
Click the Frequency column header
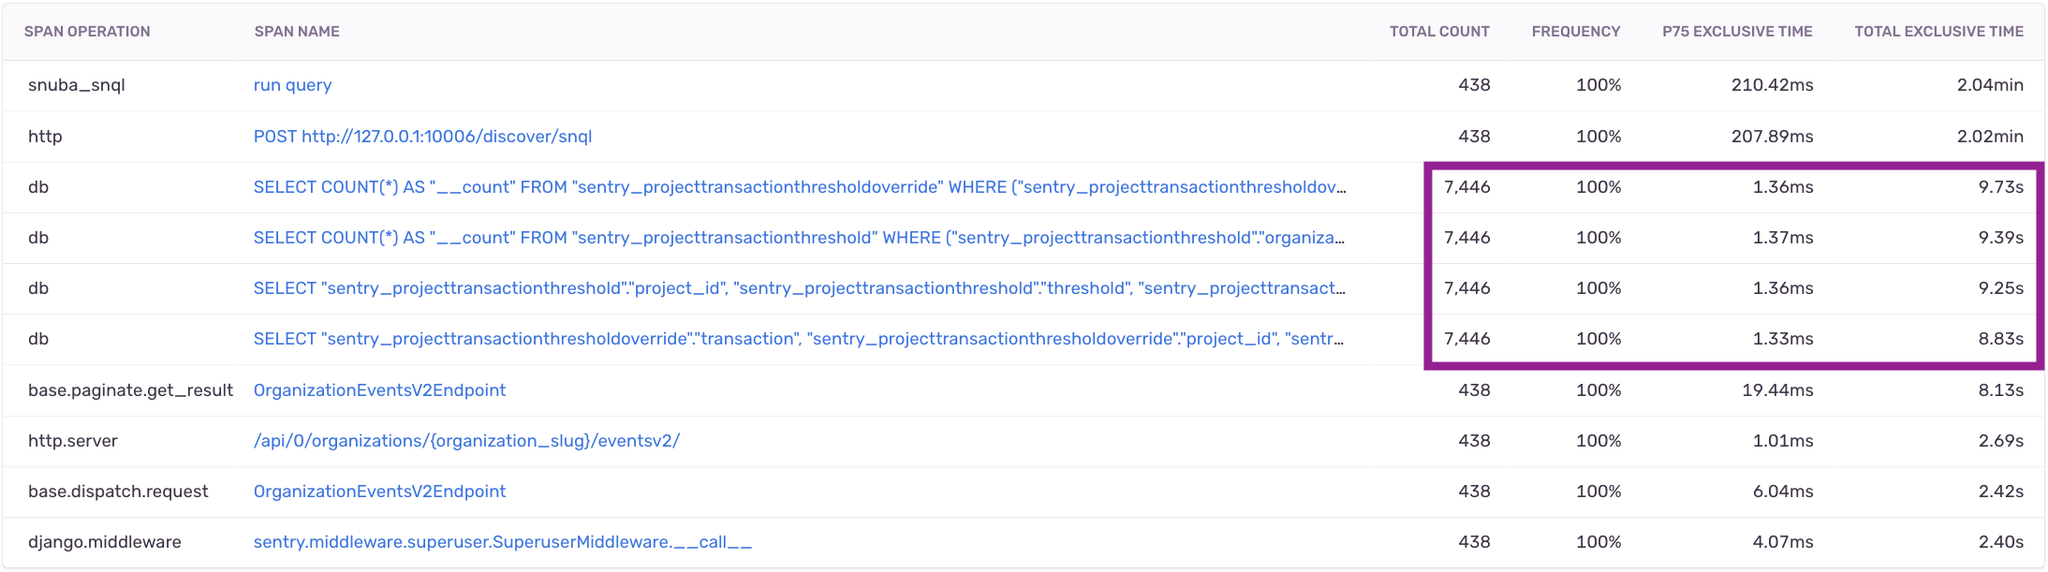point(1576,32)
